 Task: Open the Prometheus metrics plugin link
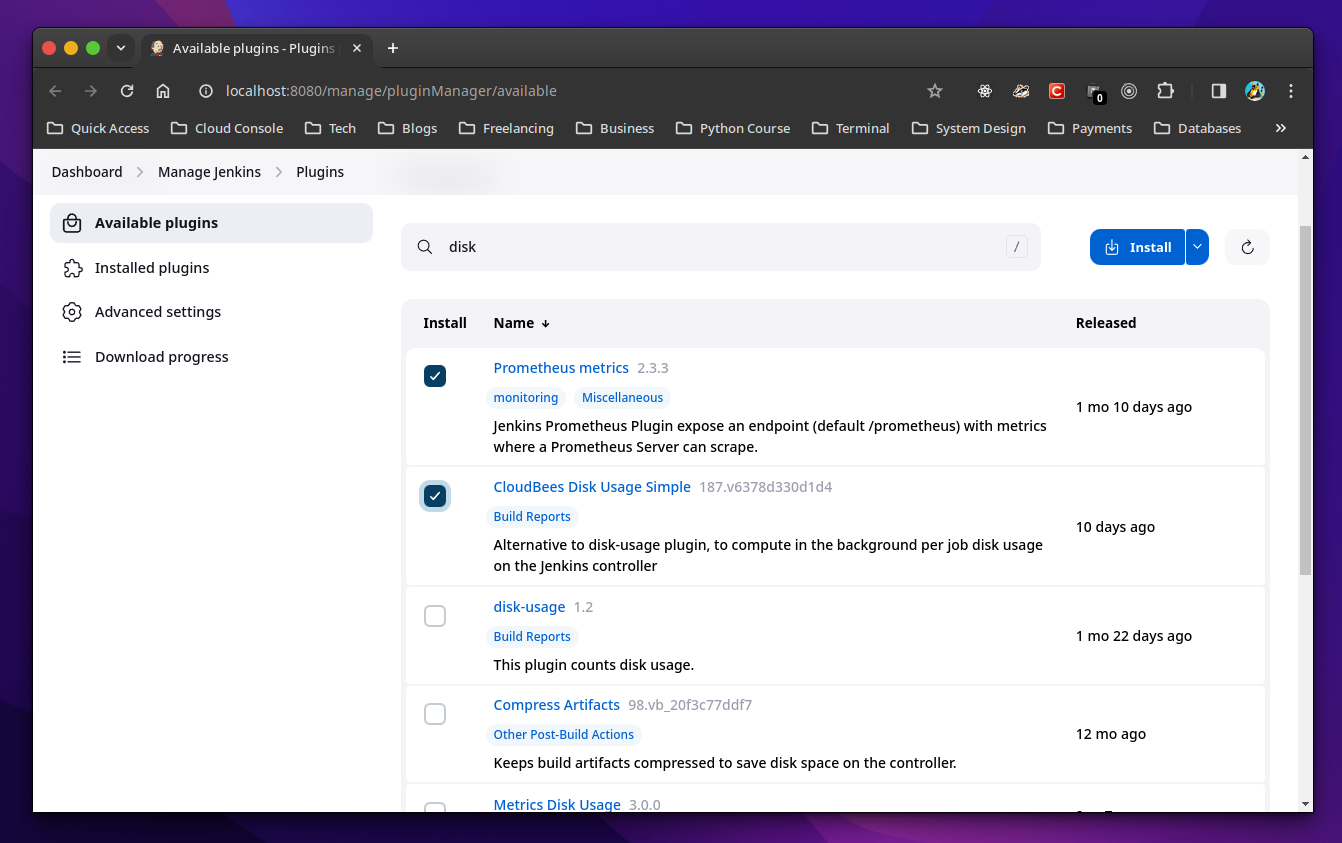(x=561, y=368)
